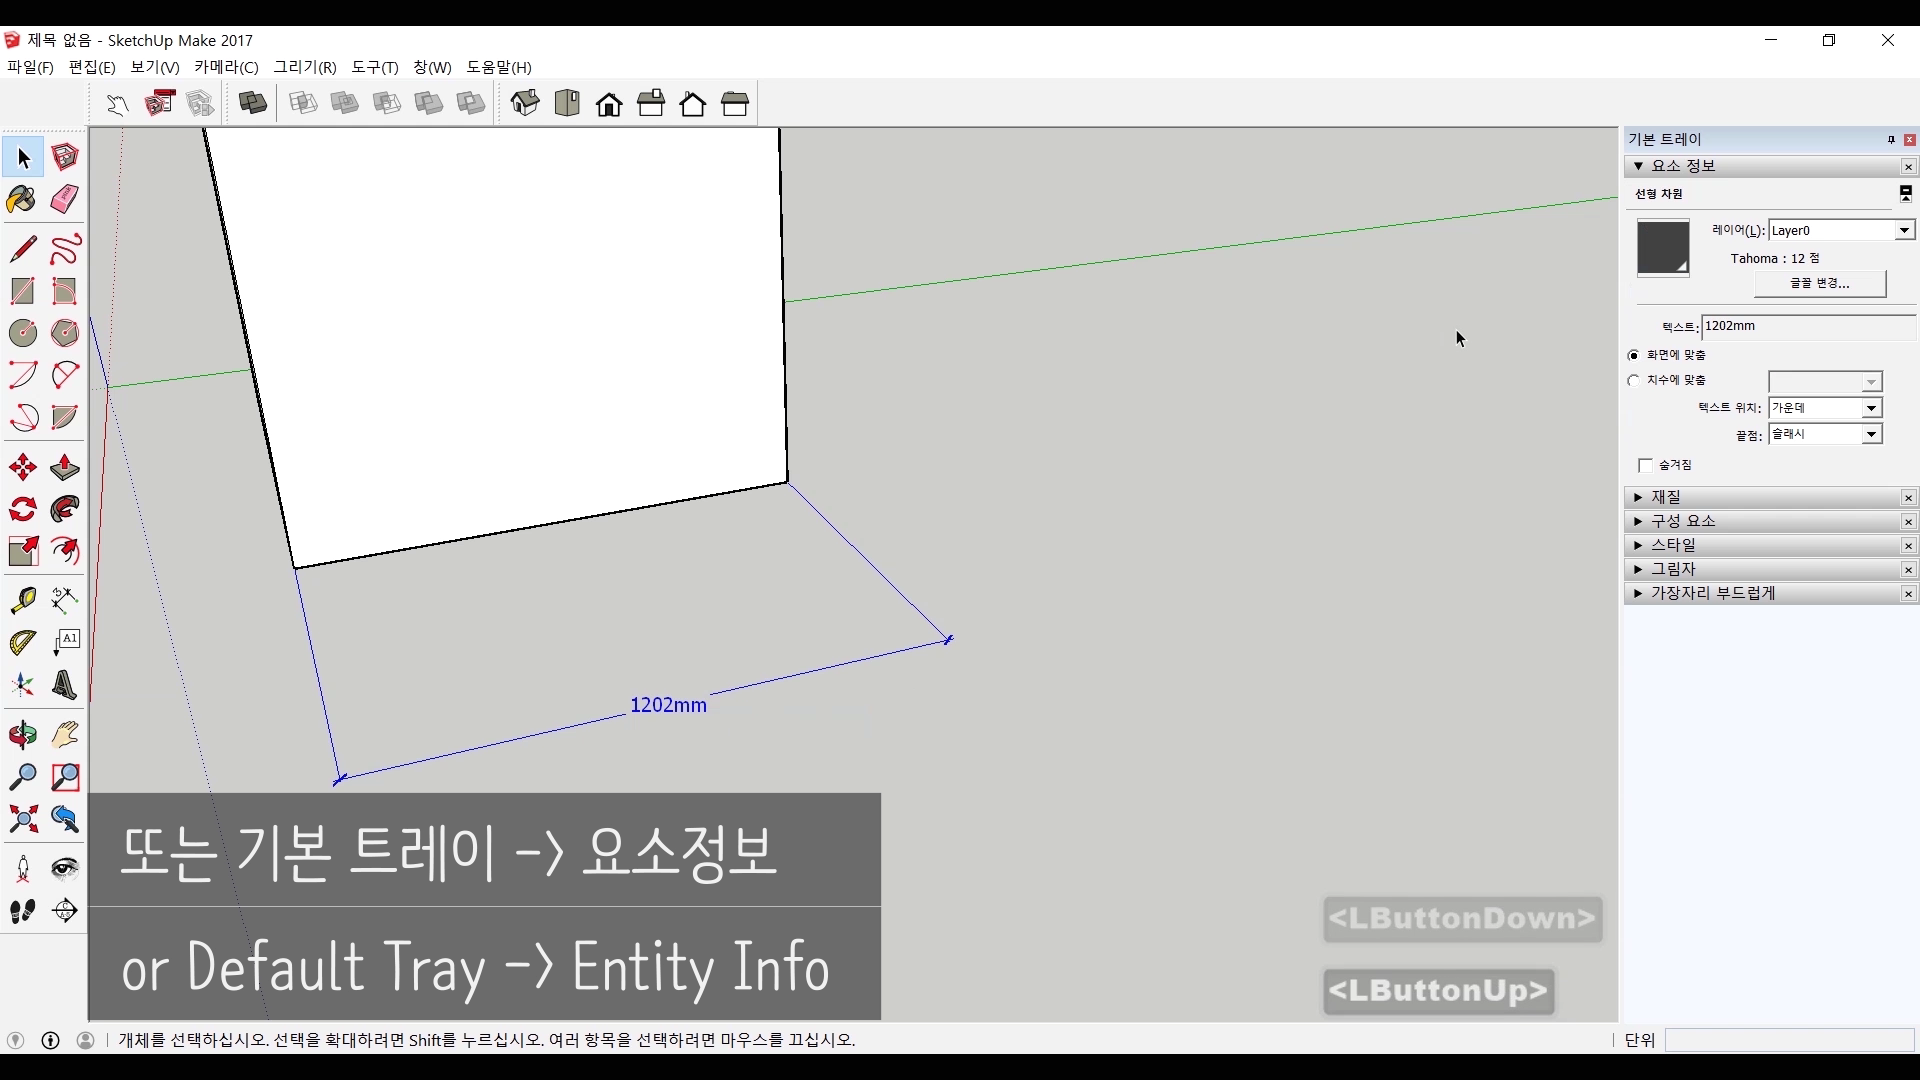The height and width of the screenshot is (1080, 1920).
Task: Click the dimension text field '1202mm'
Action: 1806,326
